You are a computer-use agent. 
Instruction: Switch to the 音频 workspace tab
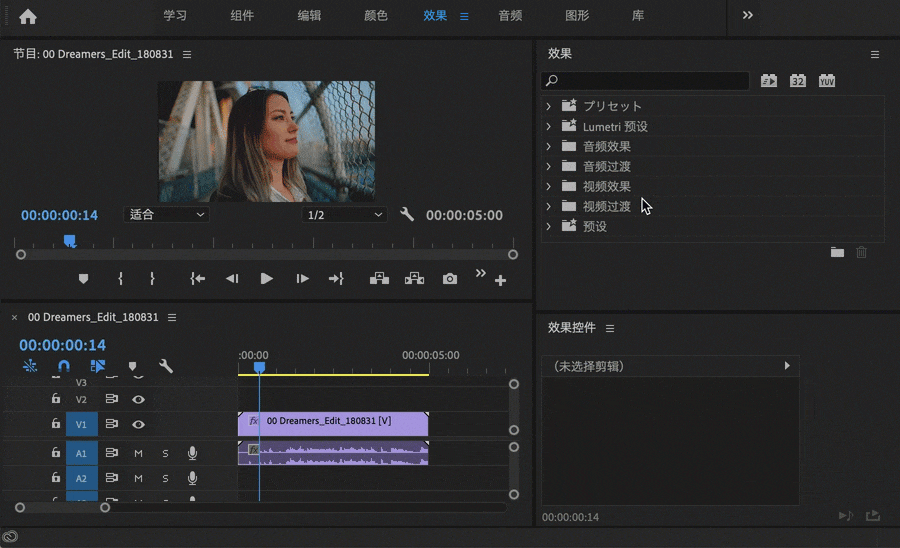click(510, 15)
